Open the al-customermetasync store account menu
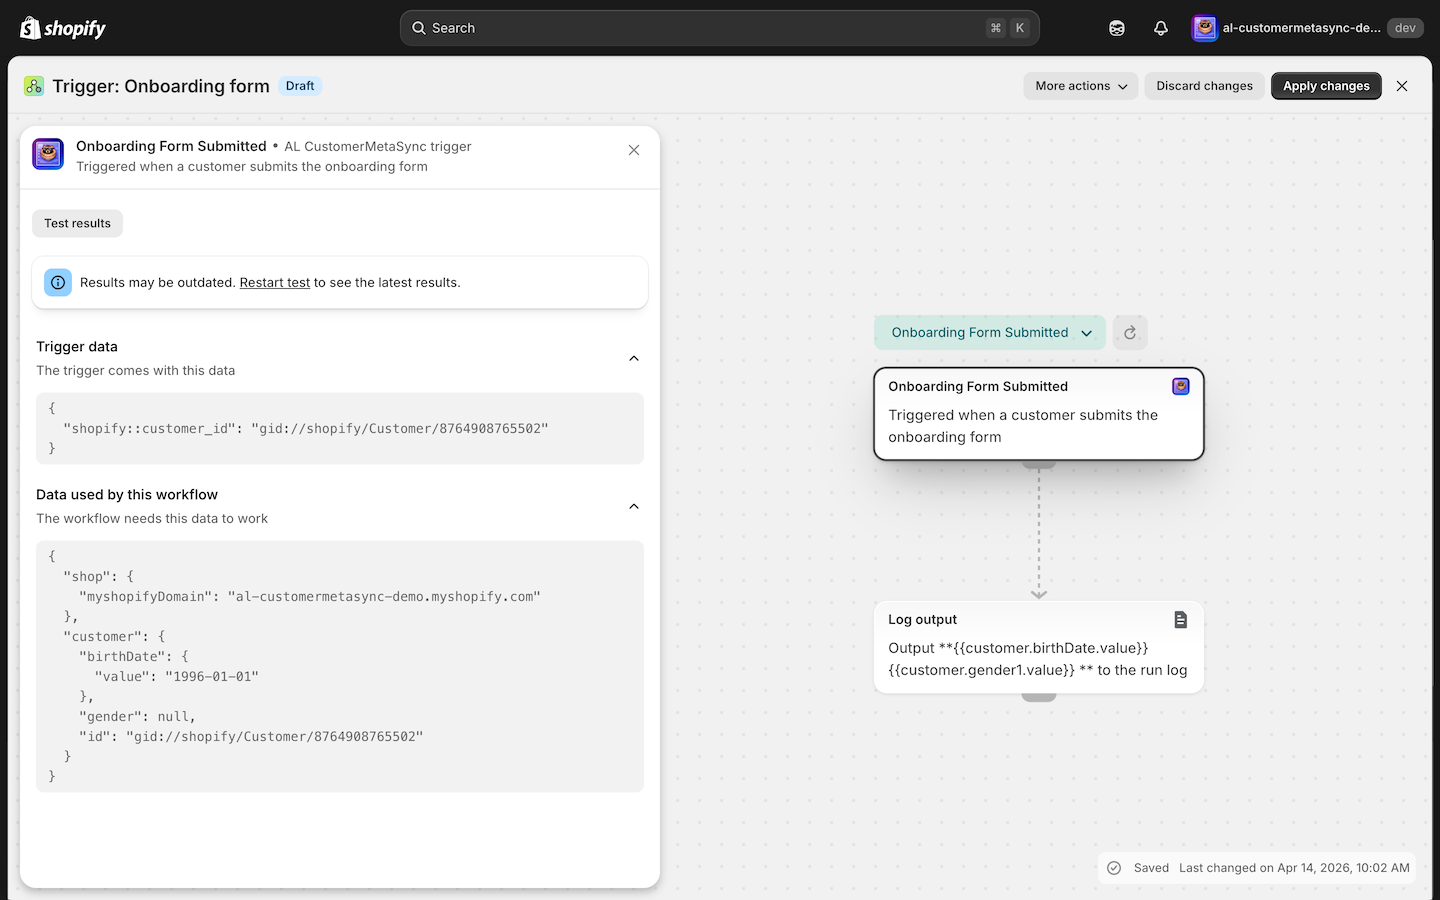The height and width of the screenshot is (900, 1440). (1306, 28)
